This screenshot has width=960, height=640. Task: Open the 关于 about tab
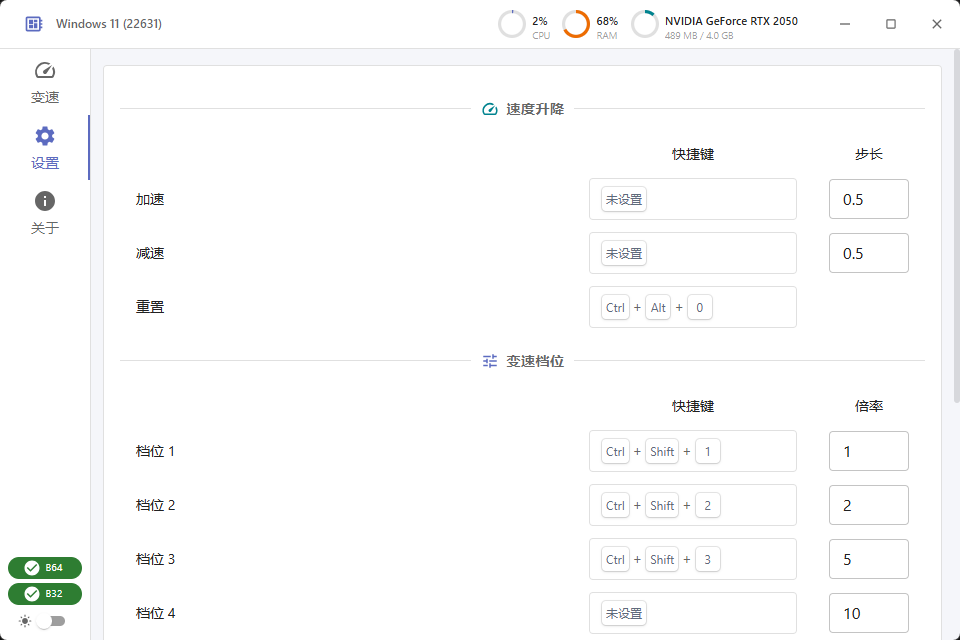tap(45, 213)
